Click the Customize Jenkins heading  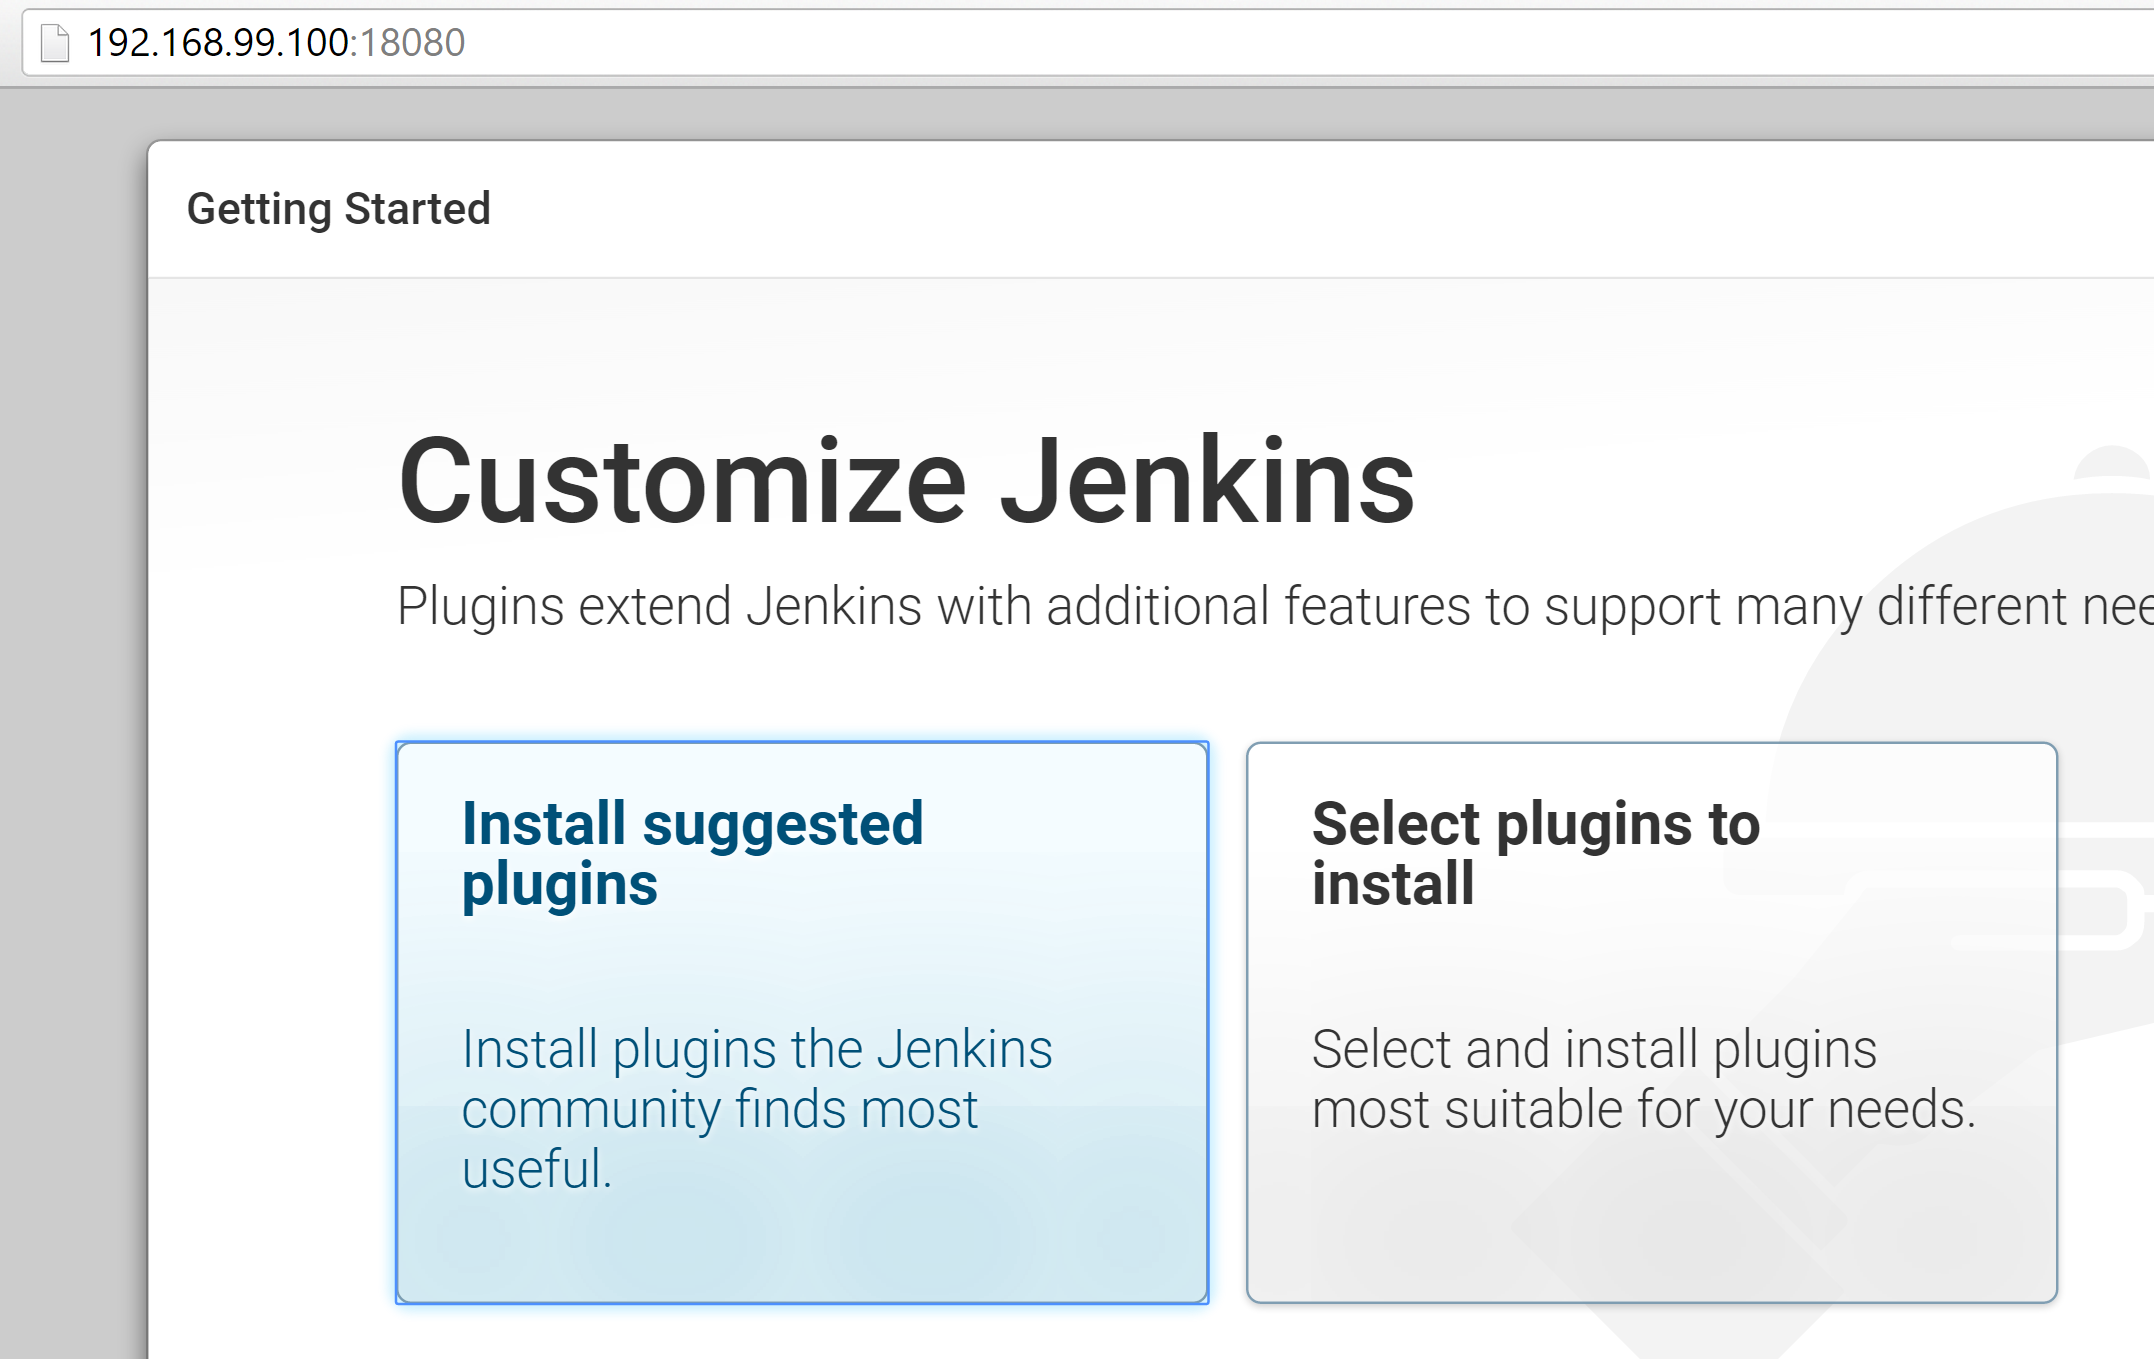905,482
